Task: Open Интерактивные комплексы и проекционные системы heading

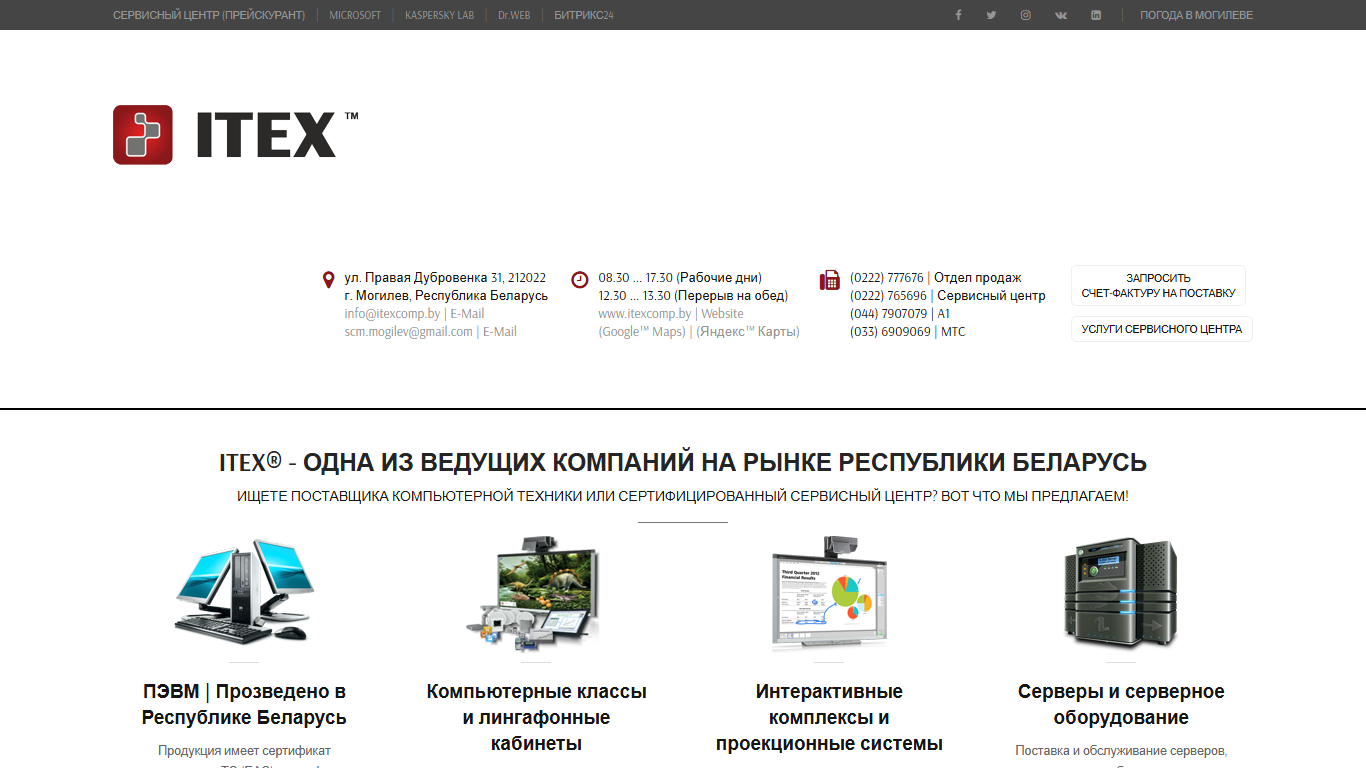Action: click(x=829, y=717)
